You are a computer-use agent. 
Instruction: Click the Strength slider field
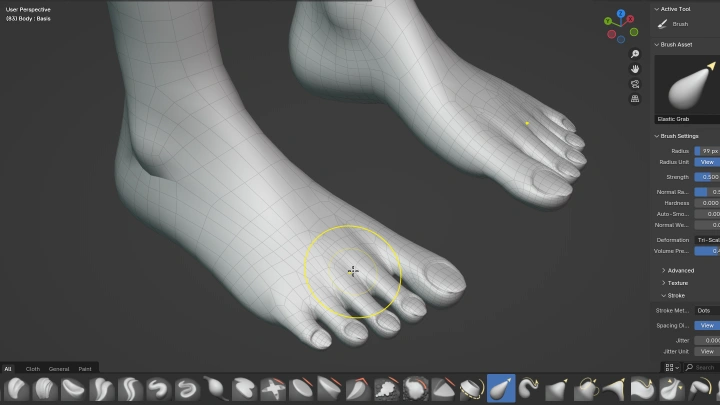706,177
